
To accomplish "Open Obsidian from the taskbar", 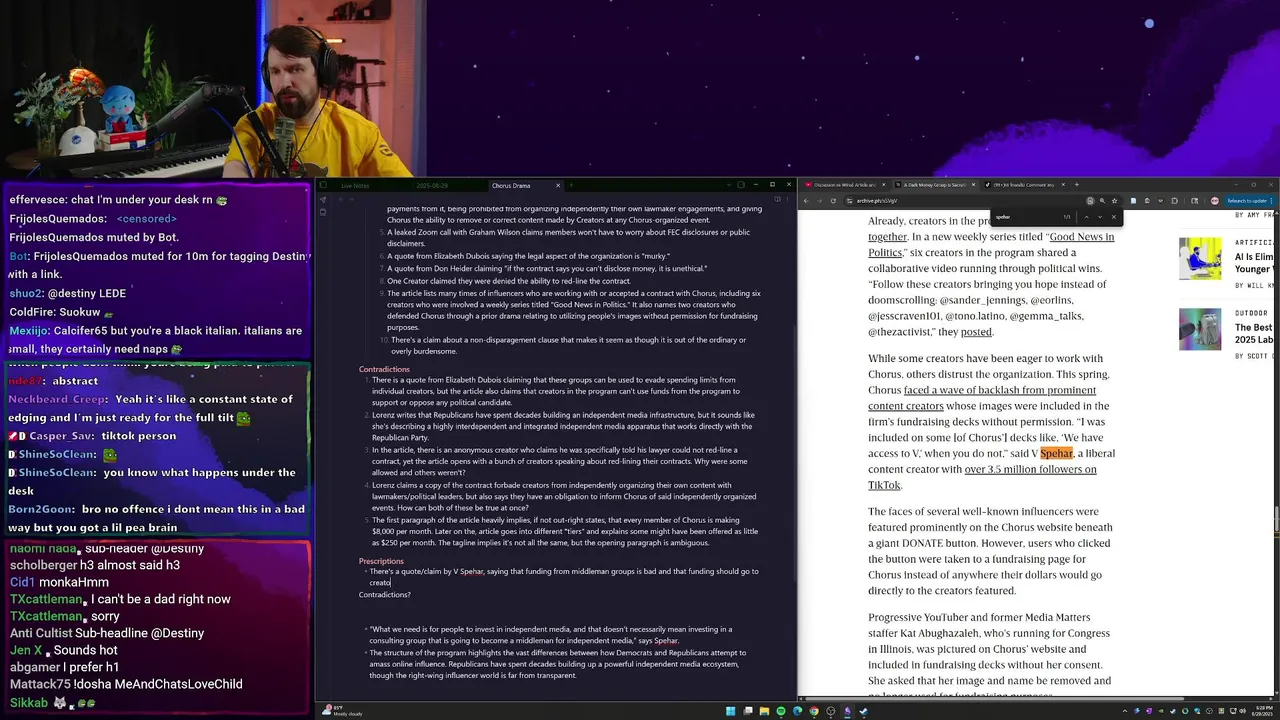I will tap(847, 711).
